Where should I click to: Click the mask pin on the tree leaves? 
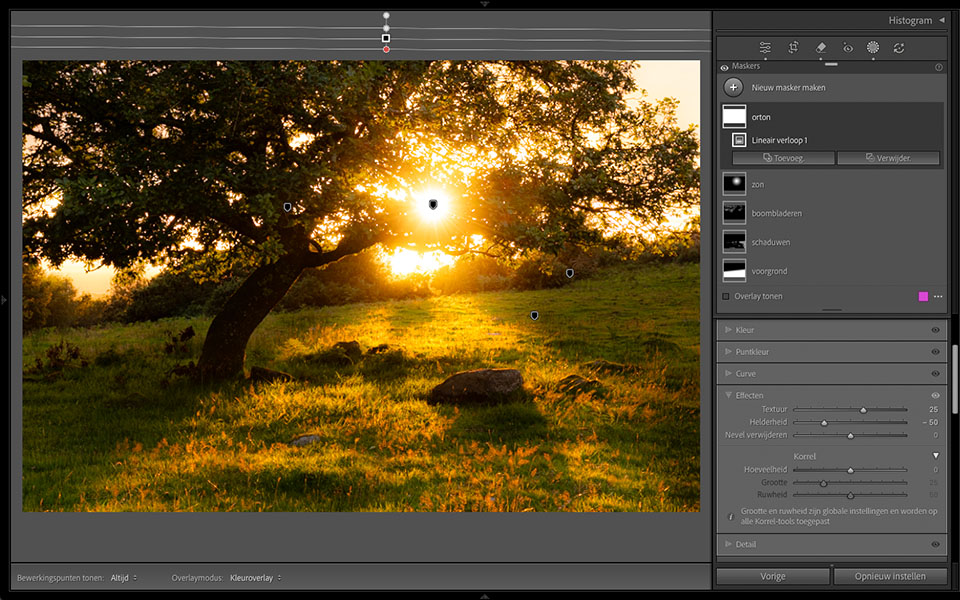(x=287, y=208)
